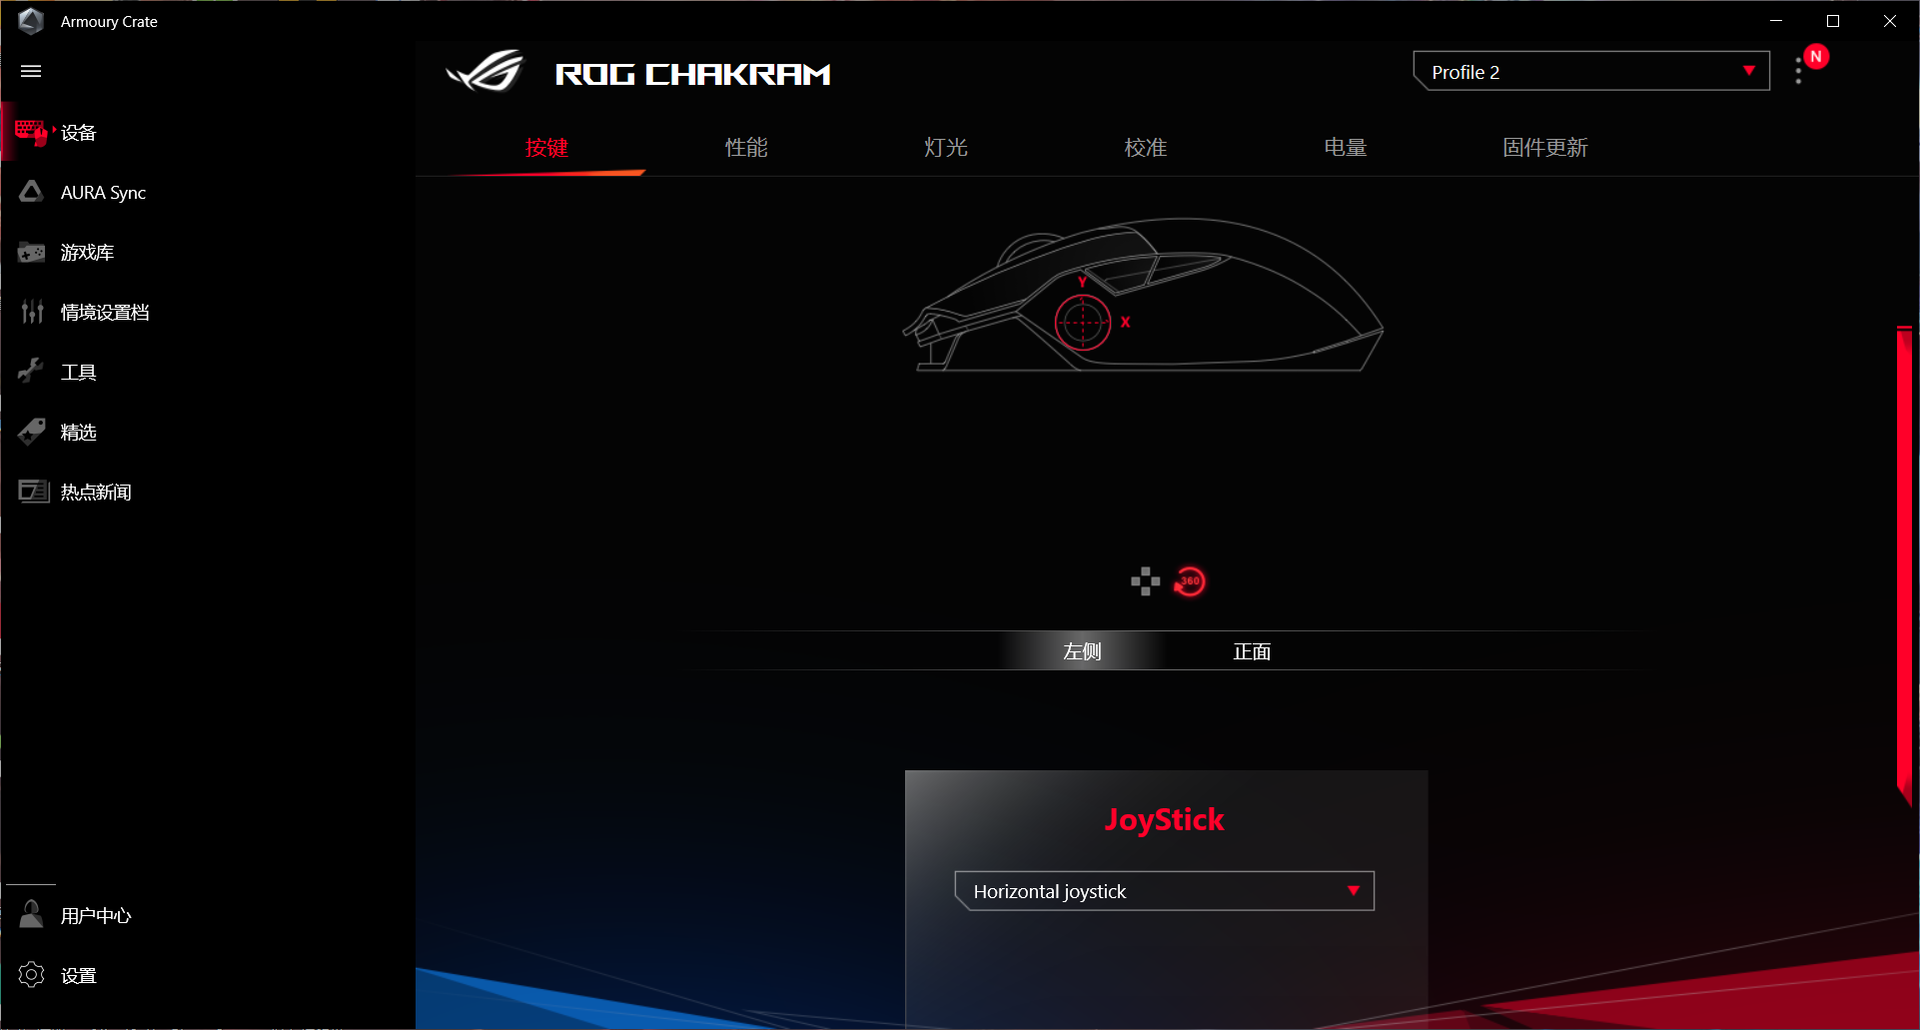Click the ROG CHAKRAM device title
Image resolution: width=1920 pixels, height=1030 pixels.
pos(693,74)
